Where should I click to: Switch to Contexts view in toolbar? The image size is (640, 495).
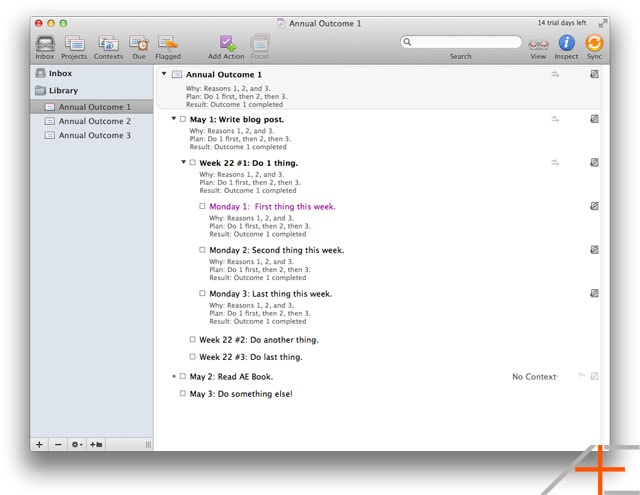(x=108, y=43)
